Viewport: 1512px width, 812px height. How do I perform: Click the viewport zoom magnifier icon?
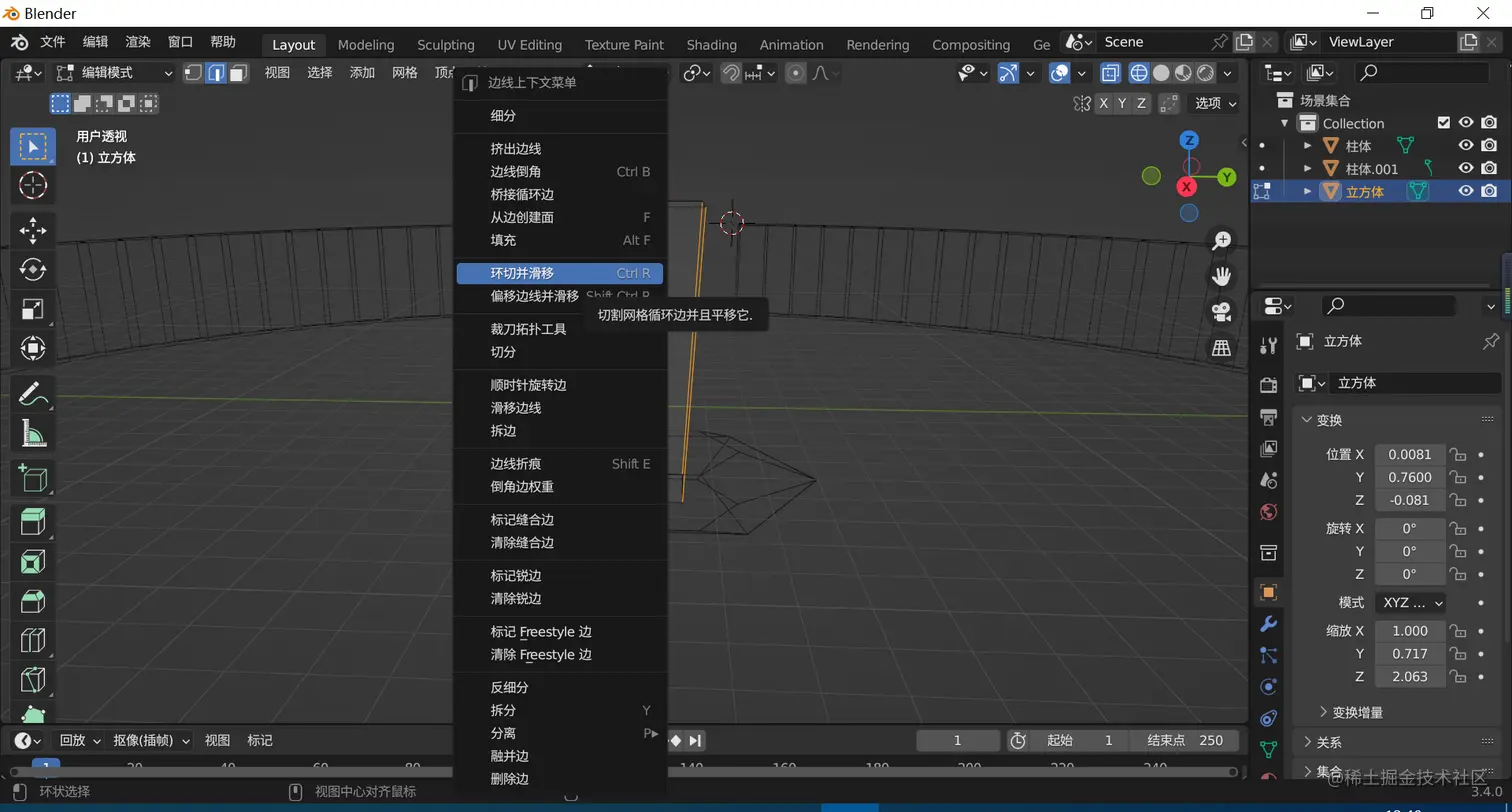click(x=1221, y=240)
